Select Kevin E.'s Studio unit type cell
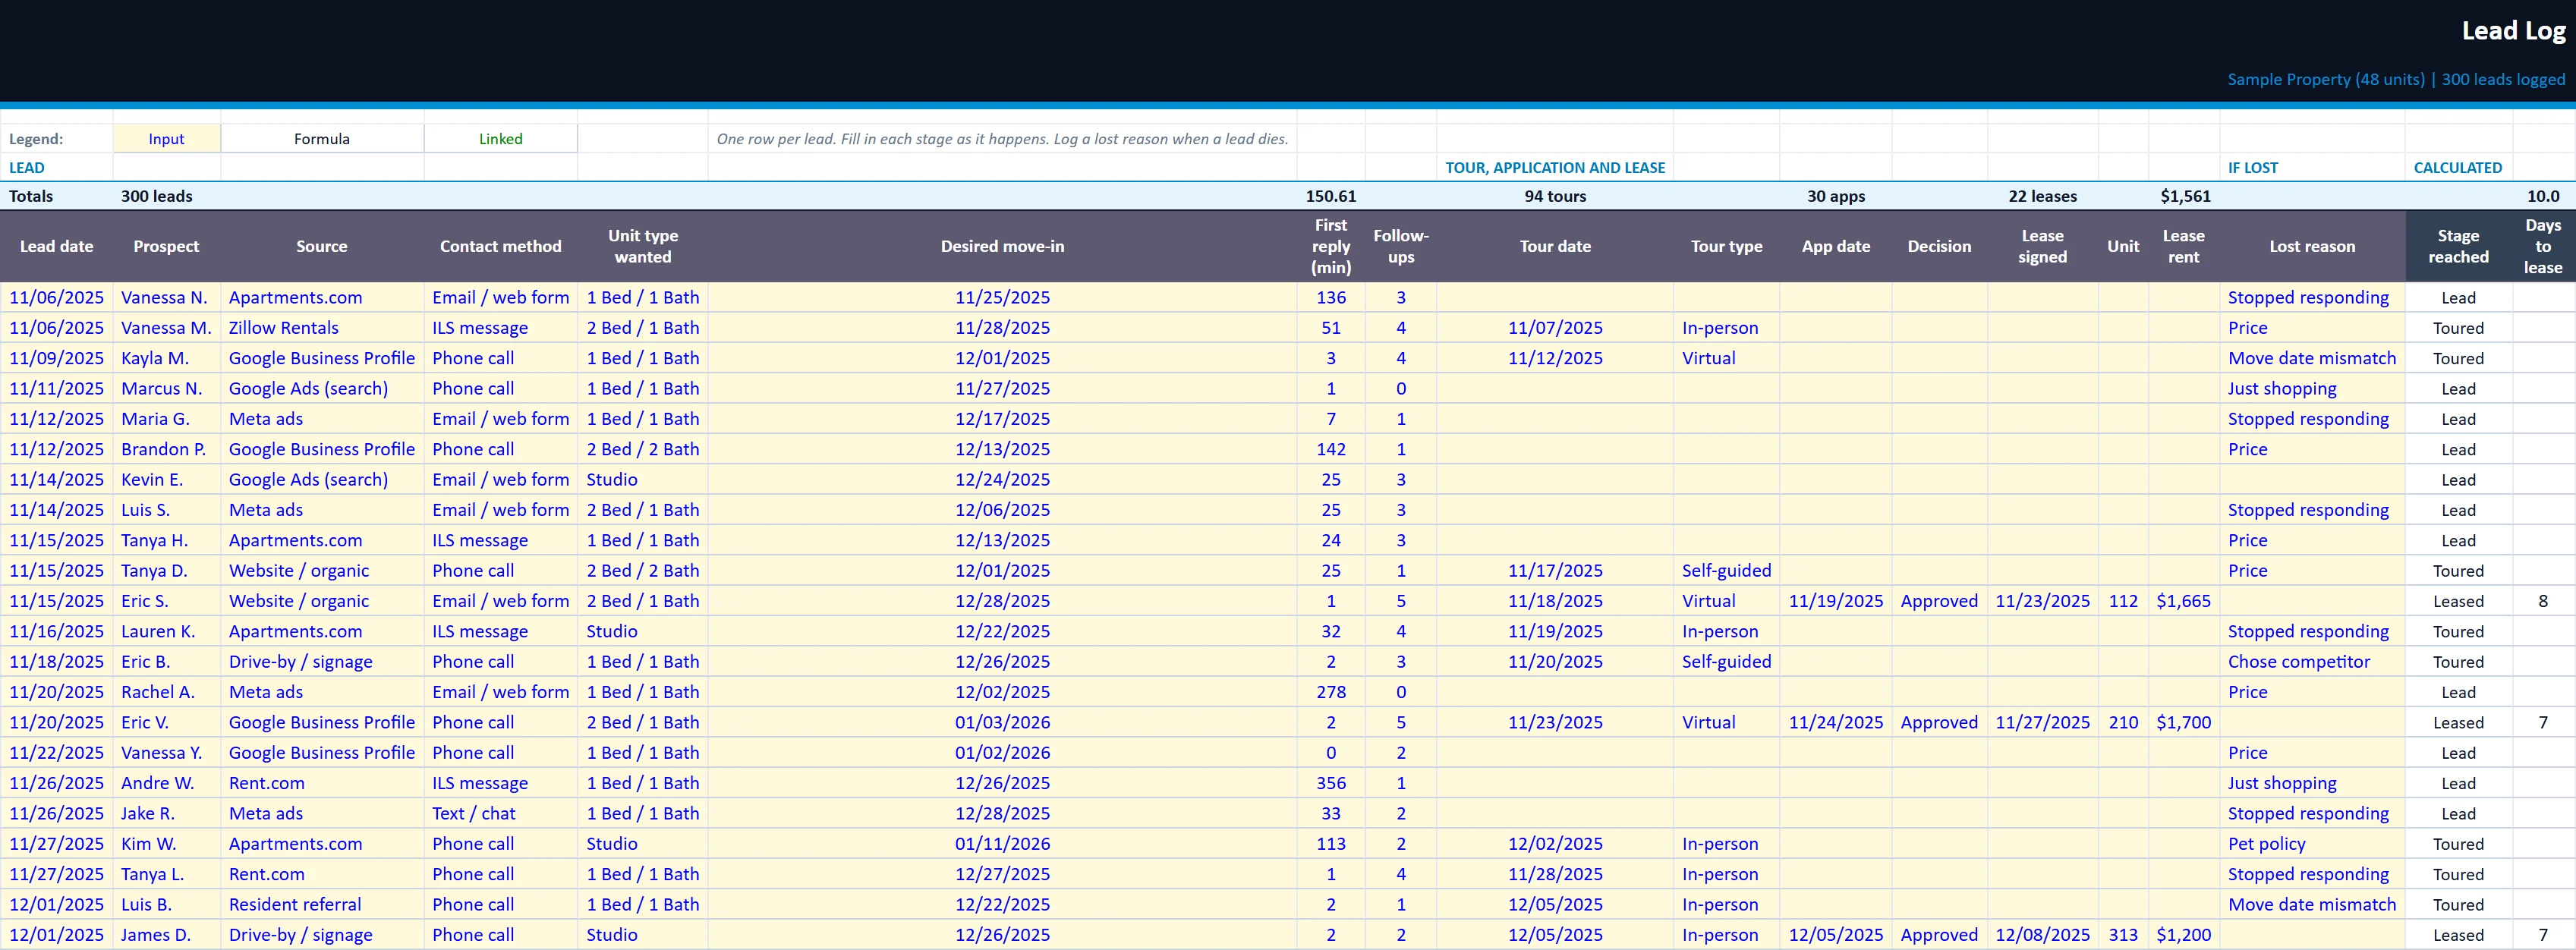This screenshot has width=2576, height=950. click(643, 479)
